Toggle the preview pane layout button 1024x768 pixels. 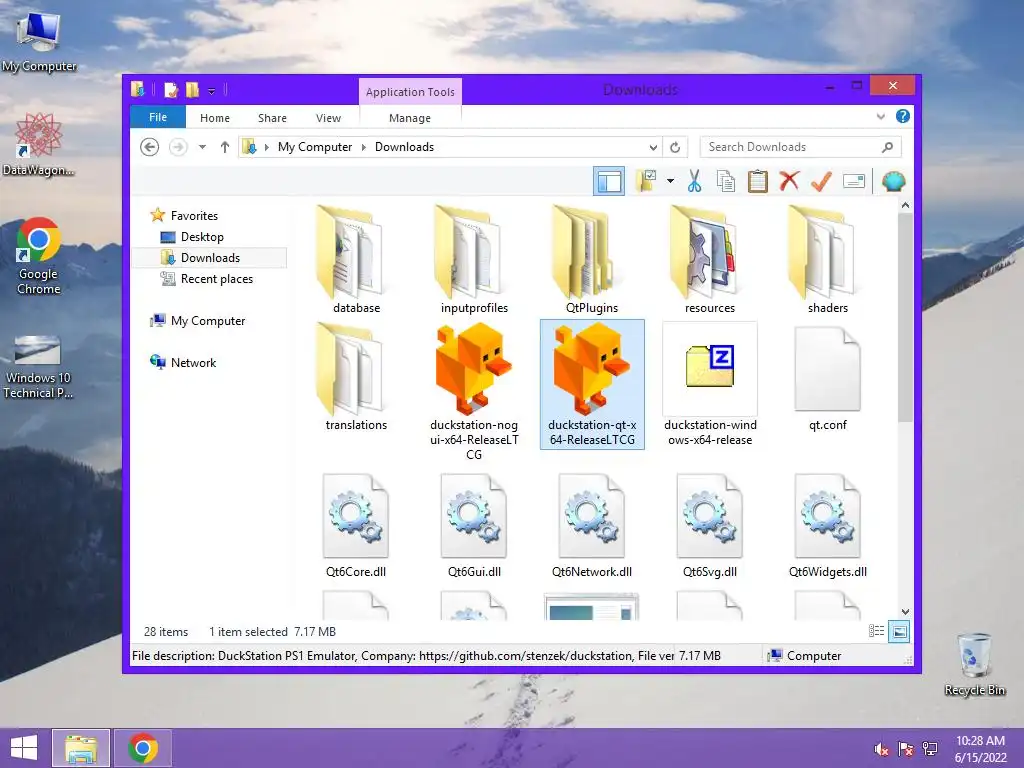(609, 181)
